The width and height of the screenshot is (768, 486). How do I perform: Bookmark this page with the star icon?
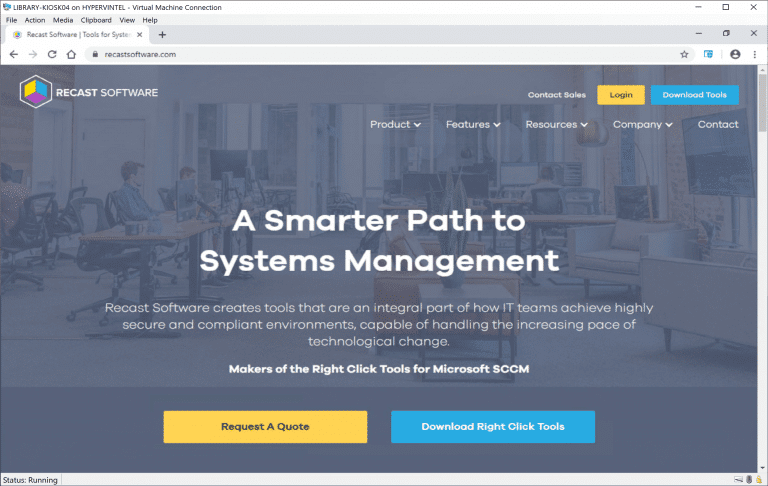pyautogui.click(x=684, y=54)
